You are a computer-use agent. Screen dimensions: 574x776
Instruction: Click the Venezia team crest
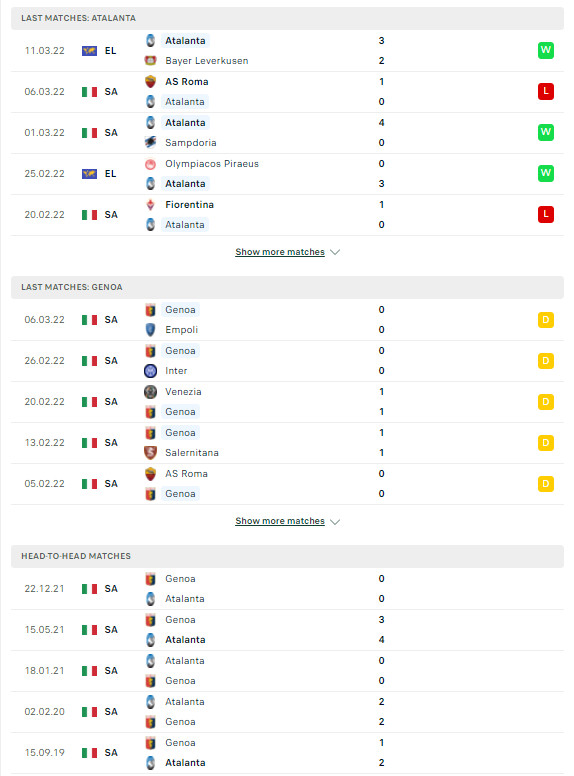pos(150,392)
